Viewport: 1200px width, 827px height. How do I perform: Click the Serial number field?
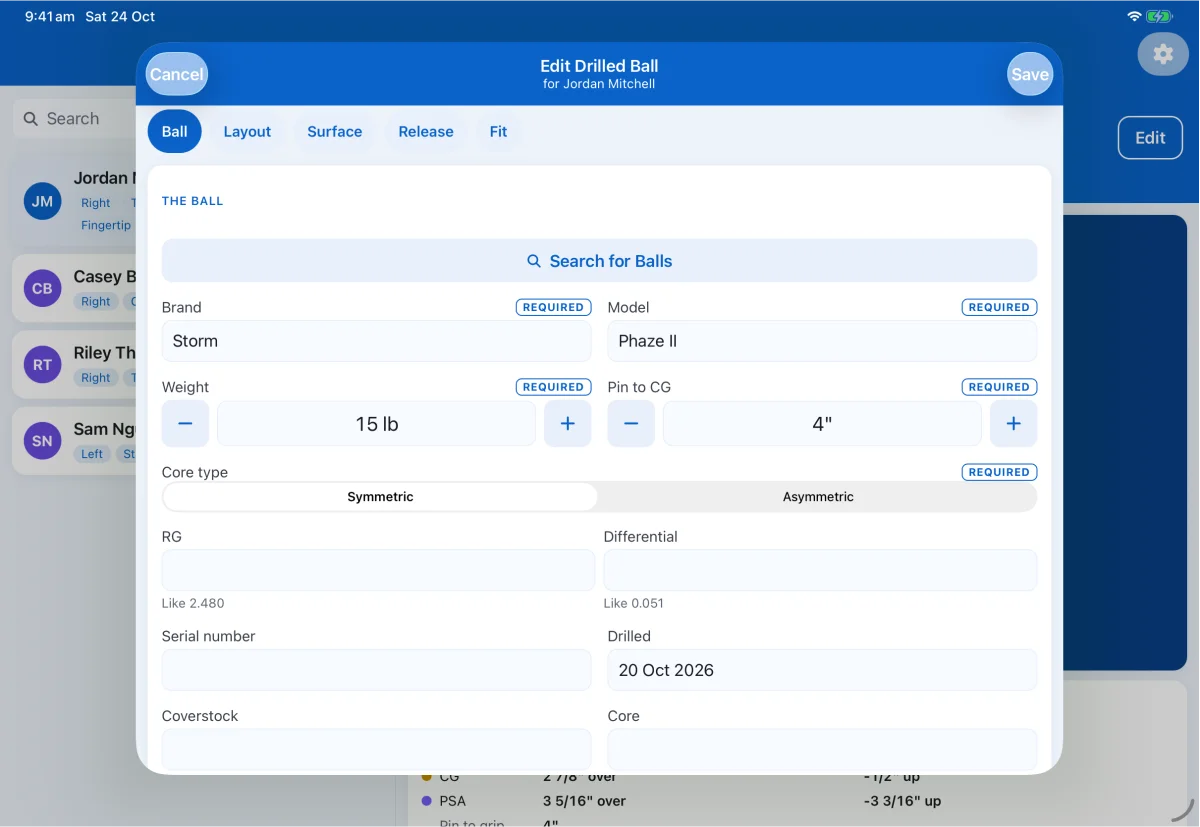(x=376, y=670)
